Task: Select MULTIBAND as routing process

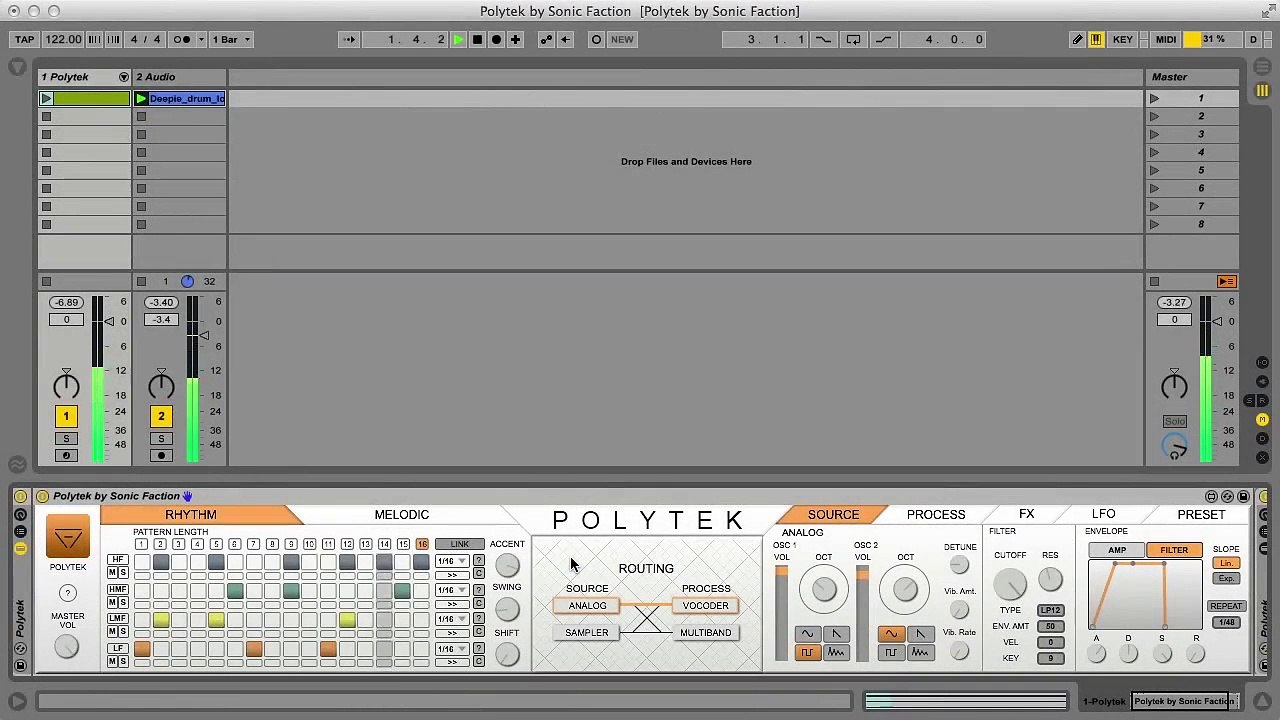Action: point(705,632)
